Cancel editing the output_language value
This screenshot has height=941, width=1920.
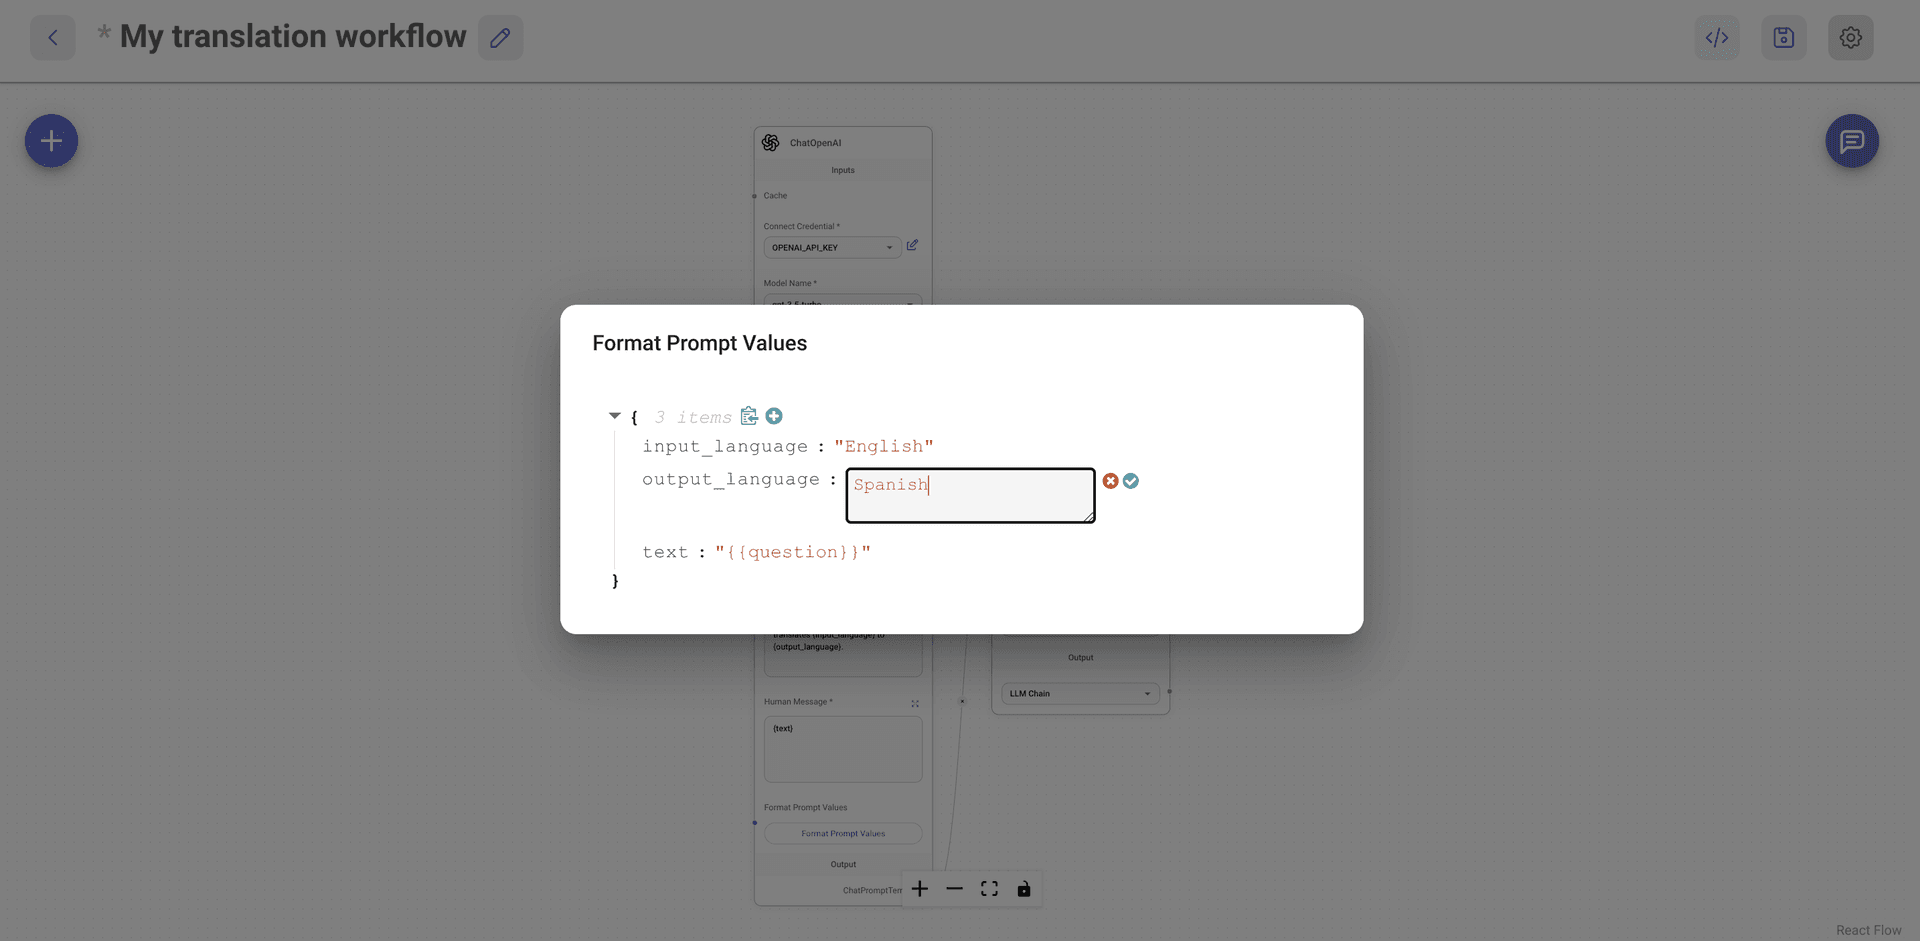1110,481
